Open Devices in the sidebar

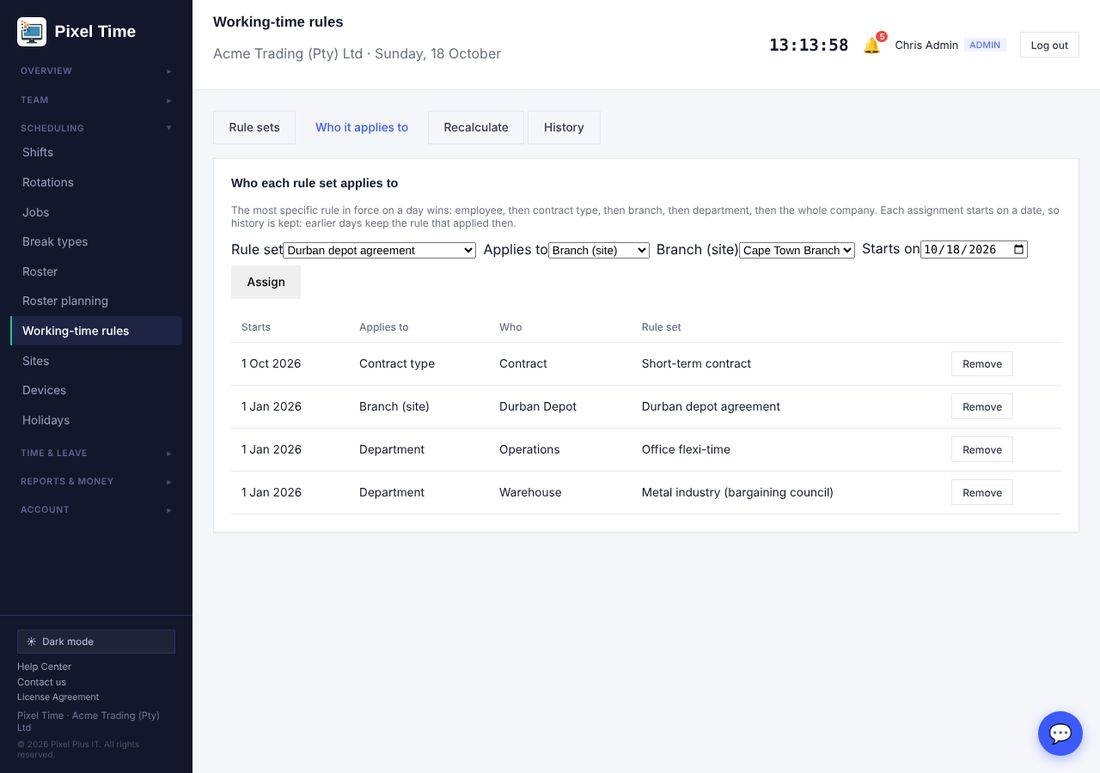tap(96, 390)
